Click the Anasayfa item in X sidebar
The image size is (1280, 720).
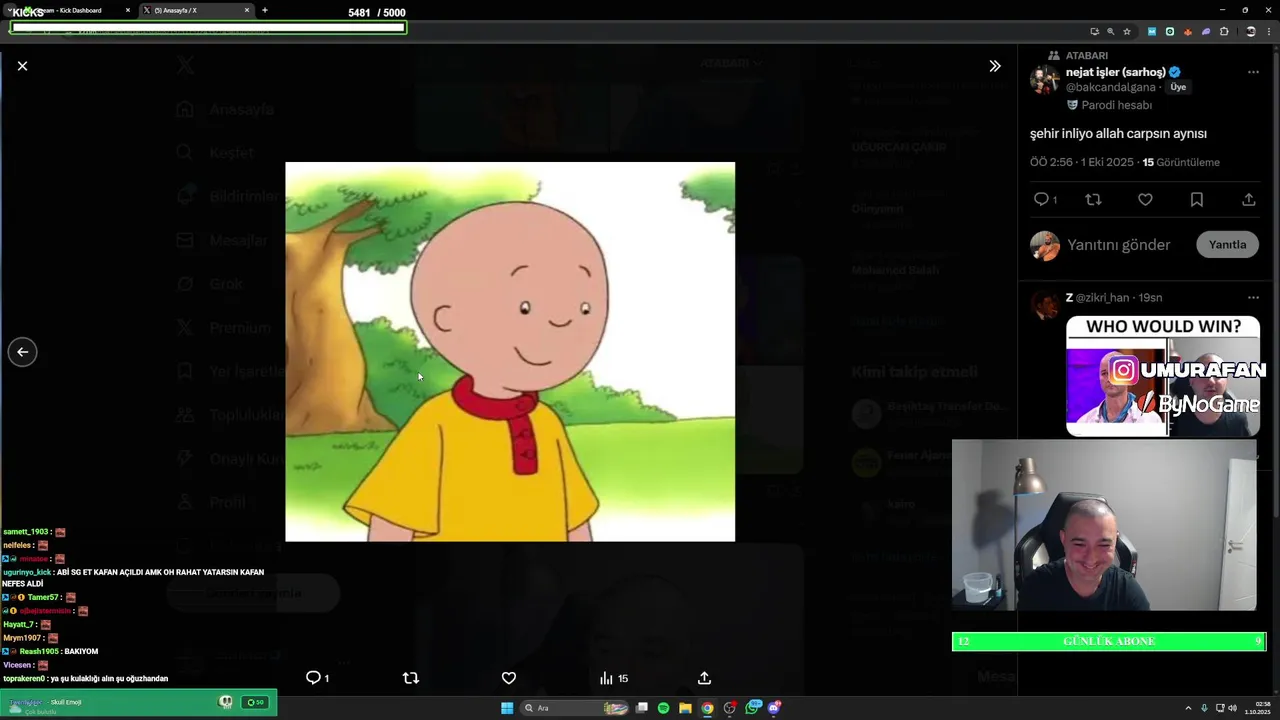225,109
